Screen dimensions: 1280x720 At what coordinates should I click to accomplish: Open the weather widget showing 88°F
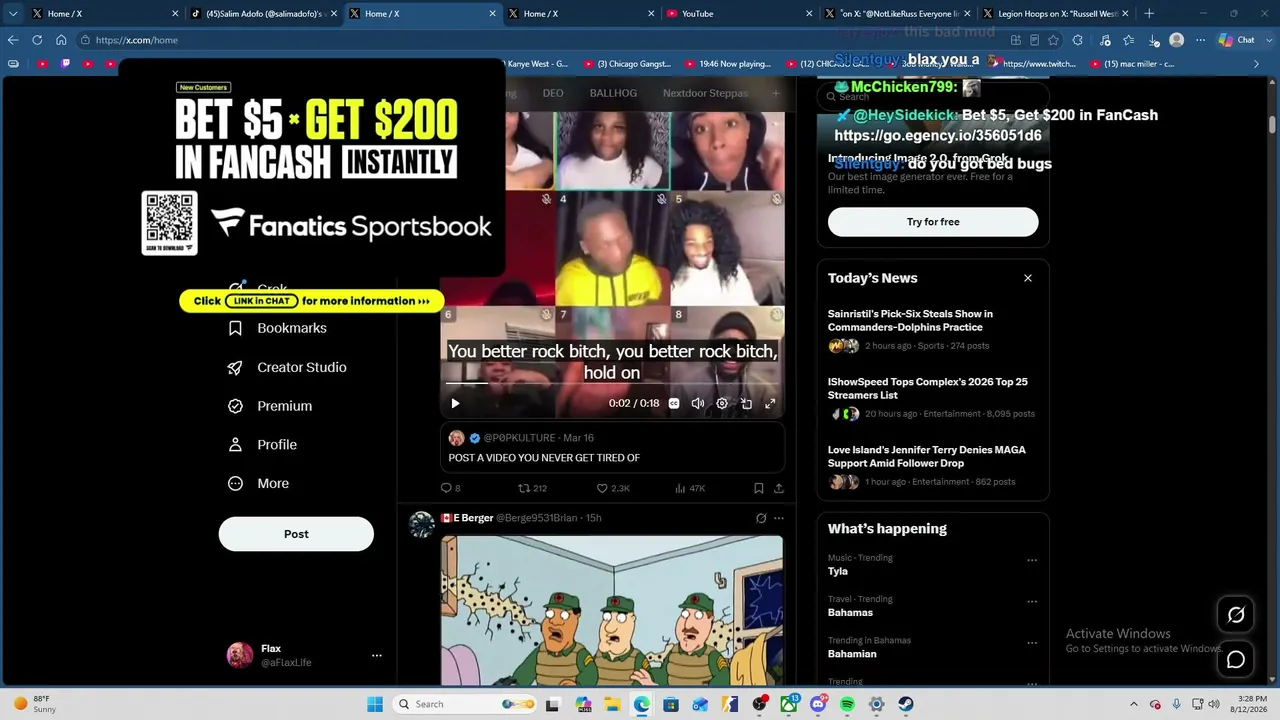click(34, 704)
